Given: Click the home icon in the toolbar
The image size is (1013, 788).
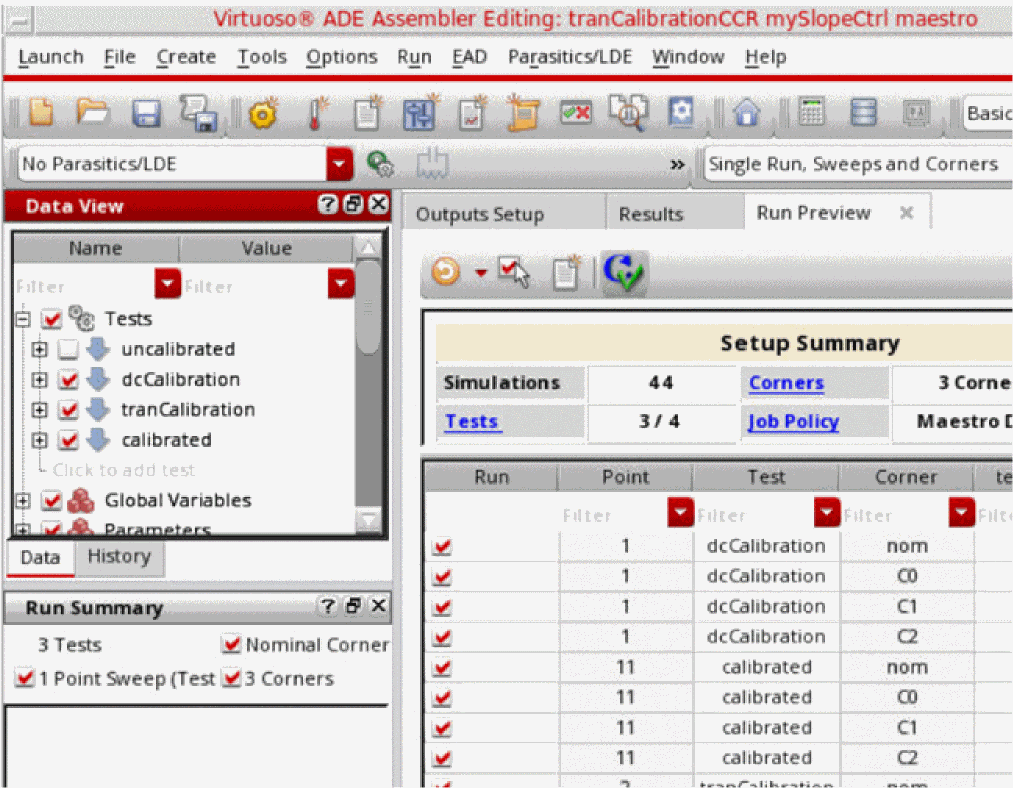Looking at the screenshot, I should 746,114.
